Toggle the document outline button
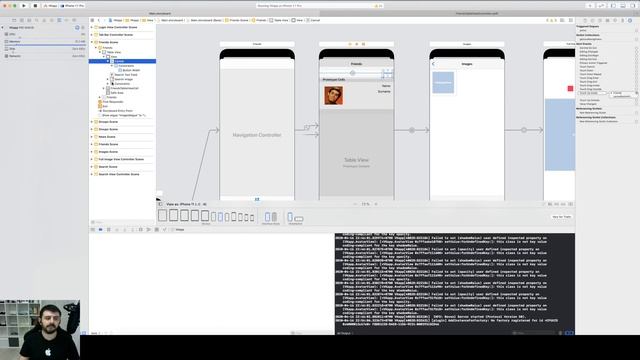The width and height of the screenshot is (640, 360). 160,204
